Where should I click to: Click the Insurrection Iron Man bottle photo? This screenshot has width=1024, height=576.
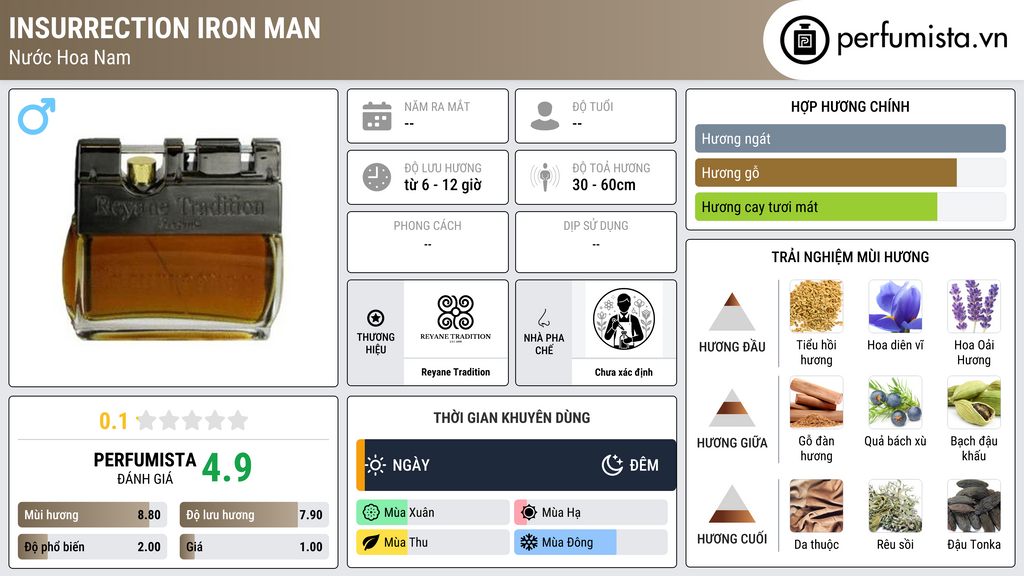(x=173, y=239)
